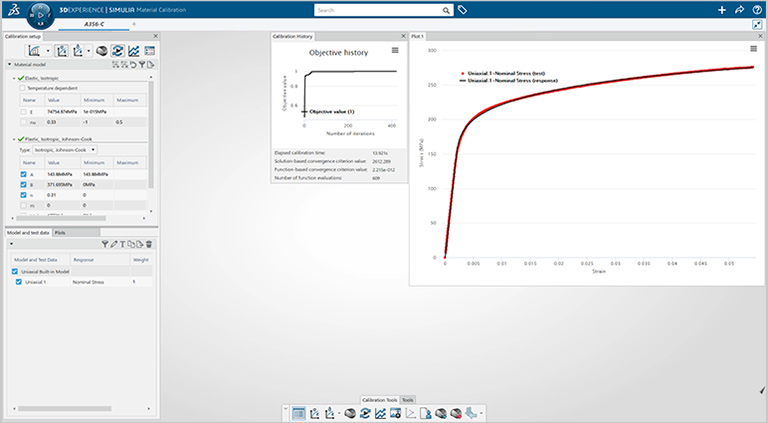Switch to the Tools tab in bottom bar

point(407,400)
